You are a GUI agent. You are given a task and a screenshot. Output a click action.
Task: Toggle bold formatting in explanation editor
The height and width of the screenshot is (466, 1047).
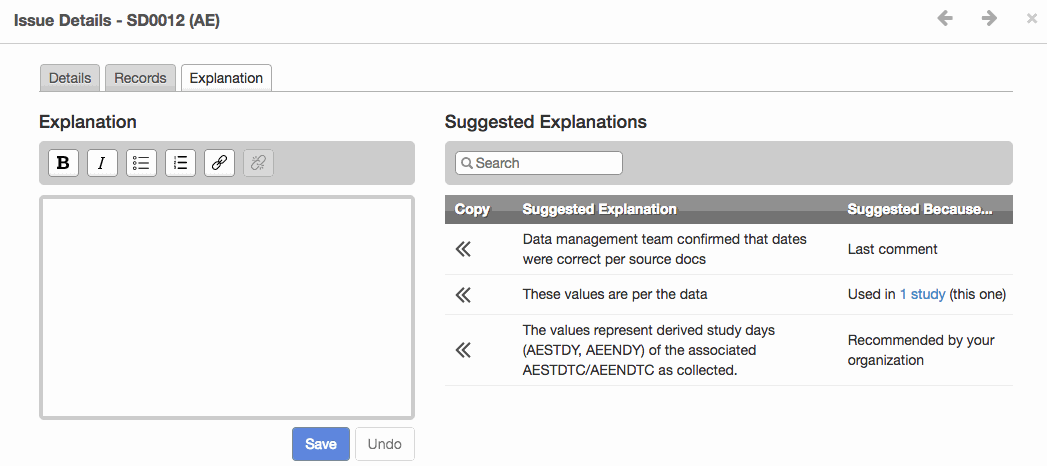[x=63, y=163]
